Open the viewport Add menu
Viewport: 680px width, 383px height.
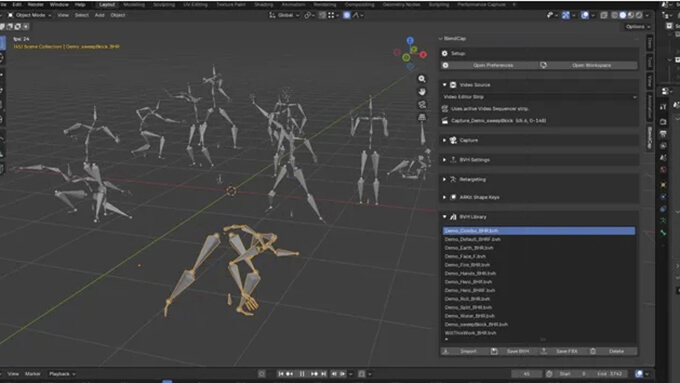click(x=99, y=15)
